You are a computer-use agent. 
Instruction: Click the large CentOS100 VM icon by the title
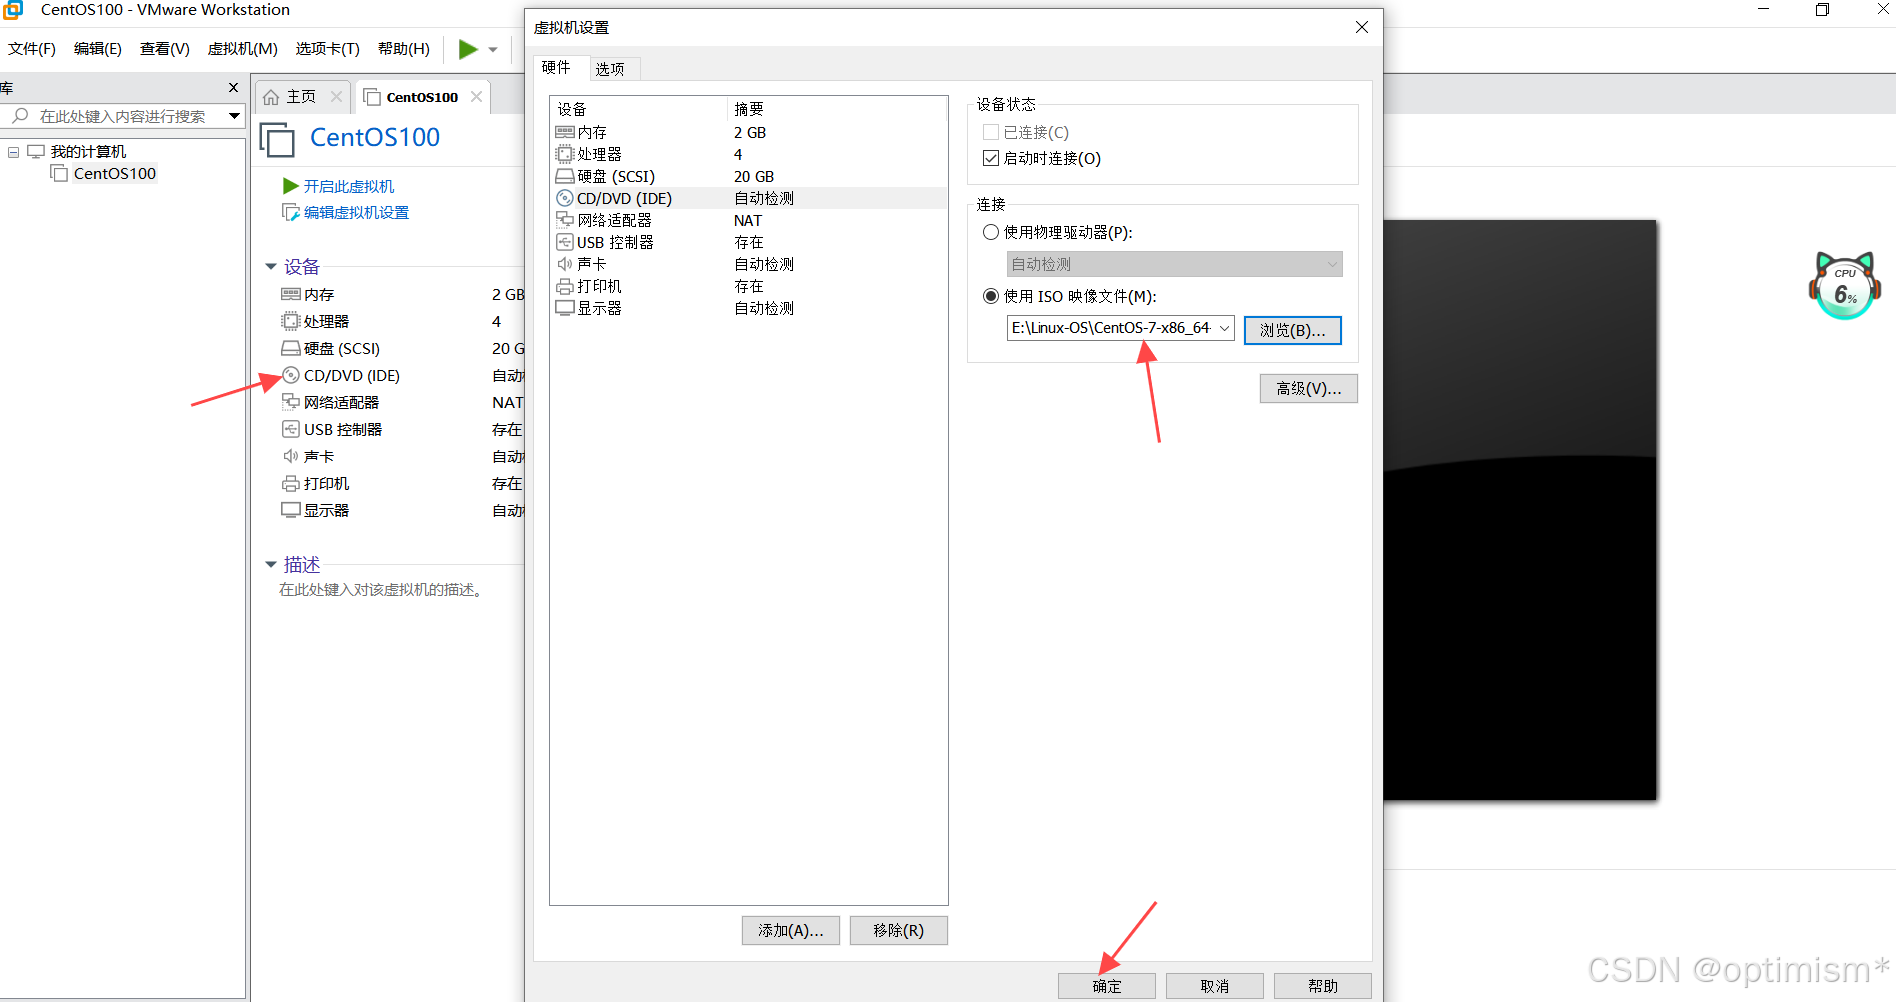[x=277, y=139]
